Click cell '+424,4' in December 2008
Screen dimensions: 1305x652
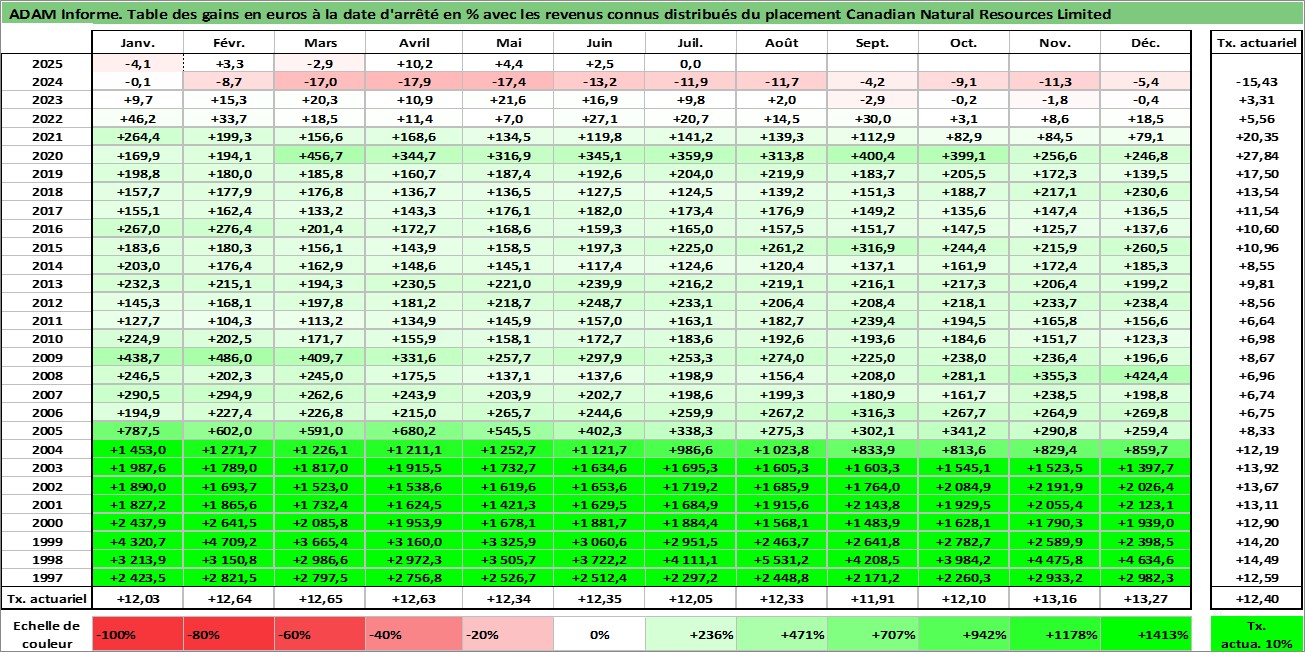pos(1146,376)
